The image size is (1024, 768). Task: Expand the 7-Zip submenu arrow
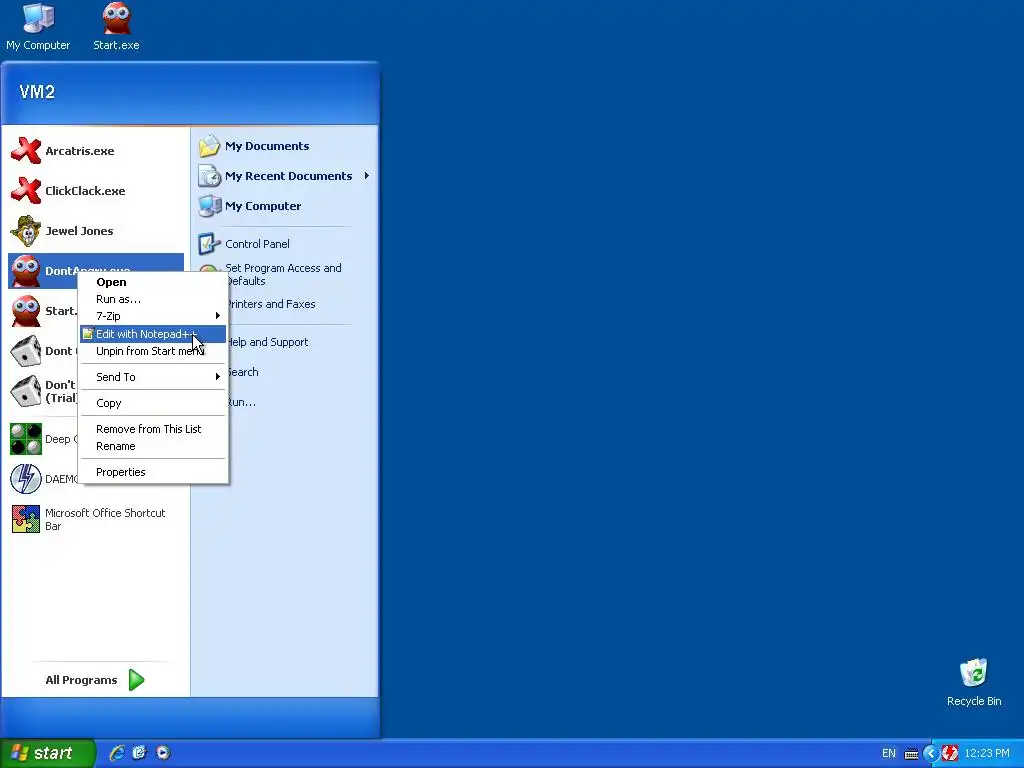tap(217, 316)
